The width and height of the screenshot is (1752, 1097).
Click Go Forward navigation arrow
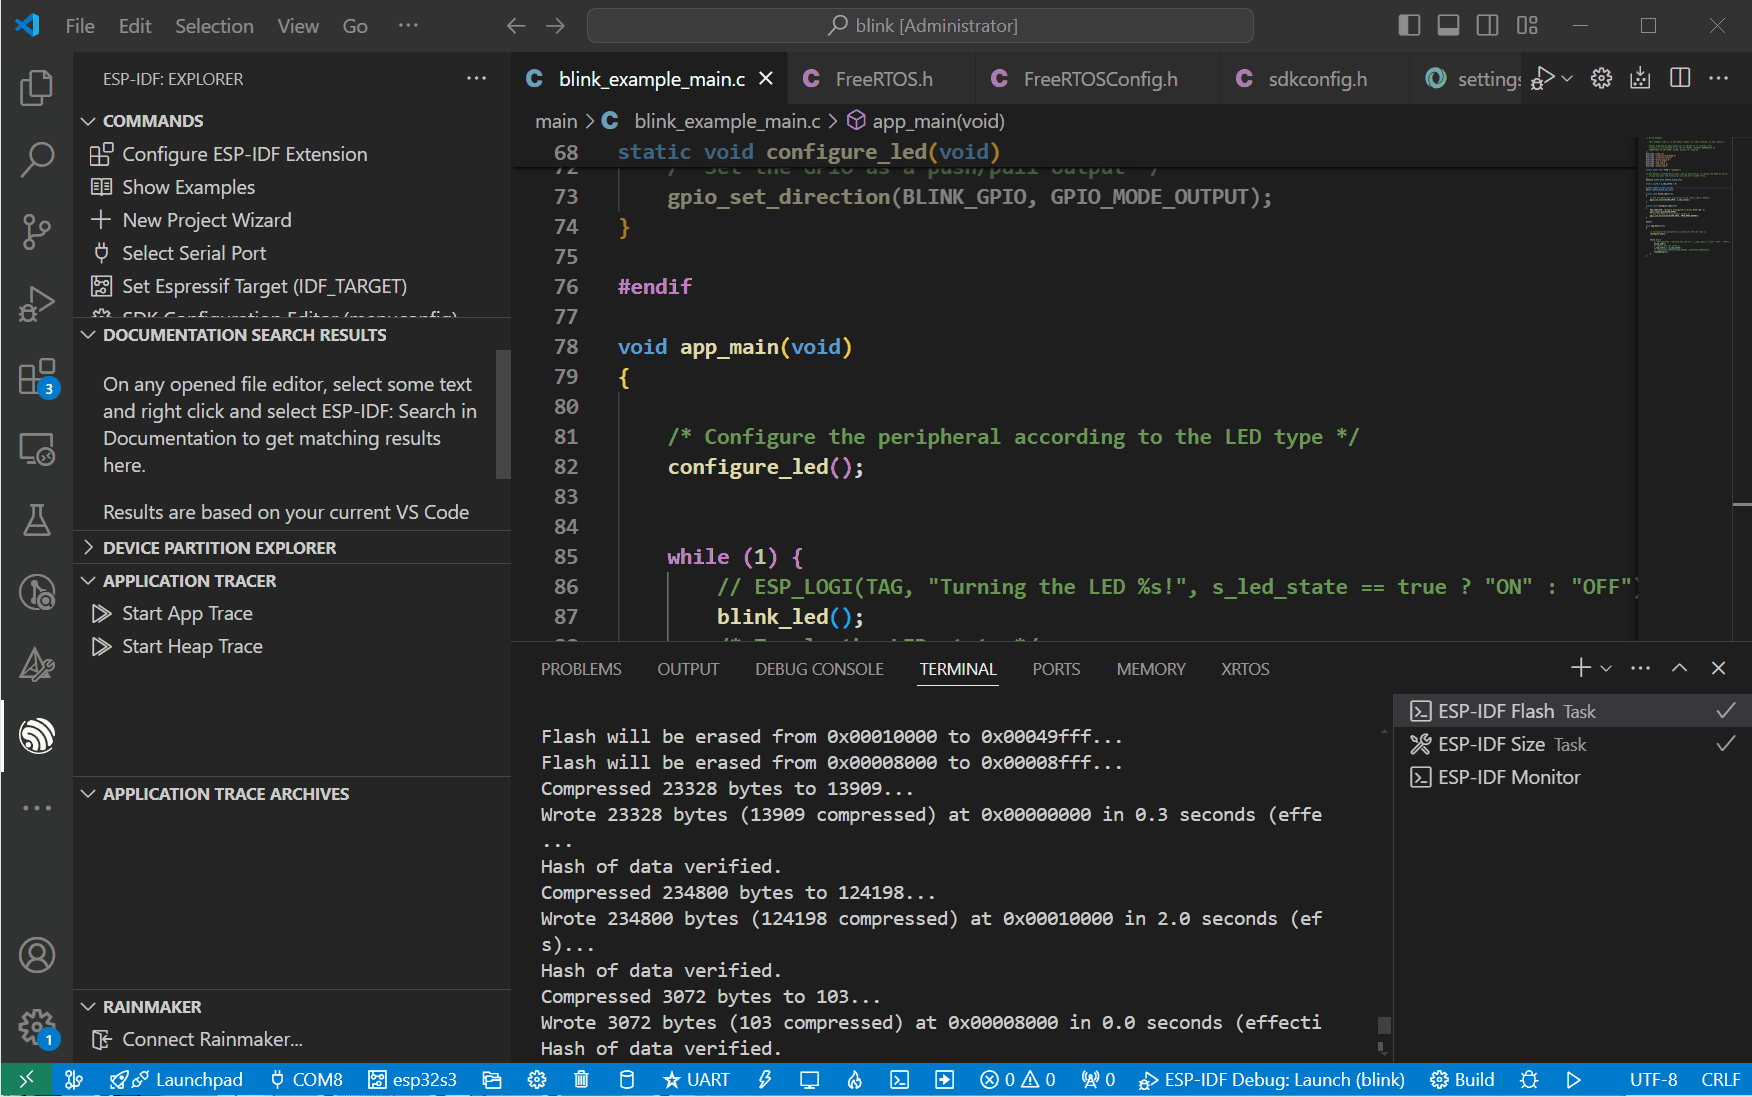click(556, 26)
